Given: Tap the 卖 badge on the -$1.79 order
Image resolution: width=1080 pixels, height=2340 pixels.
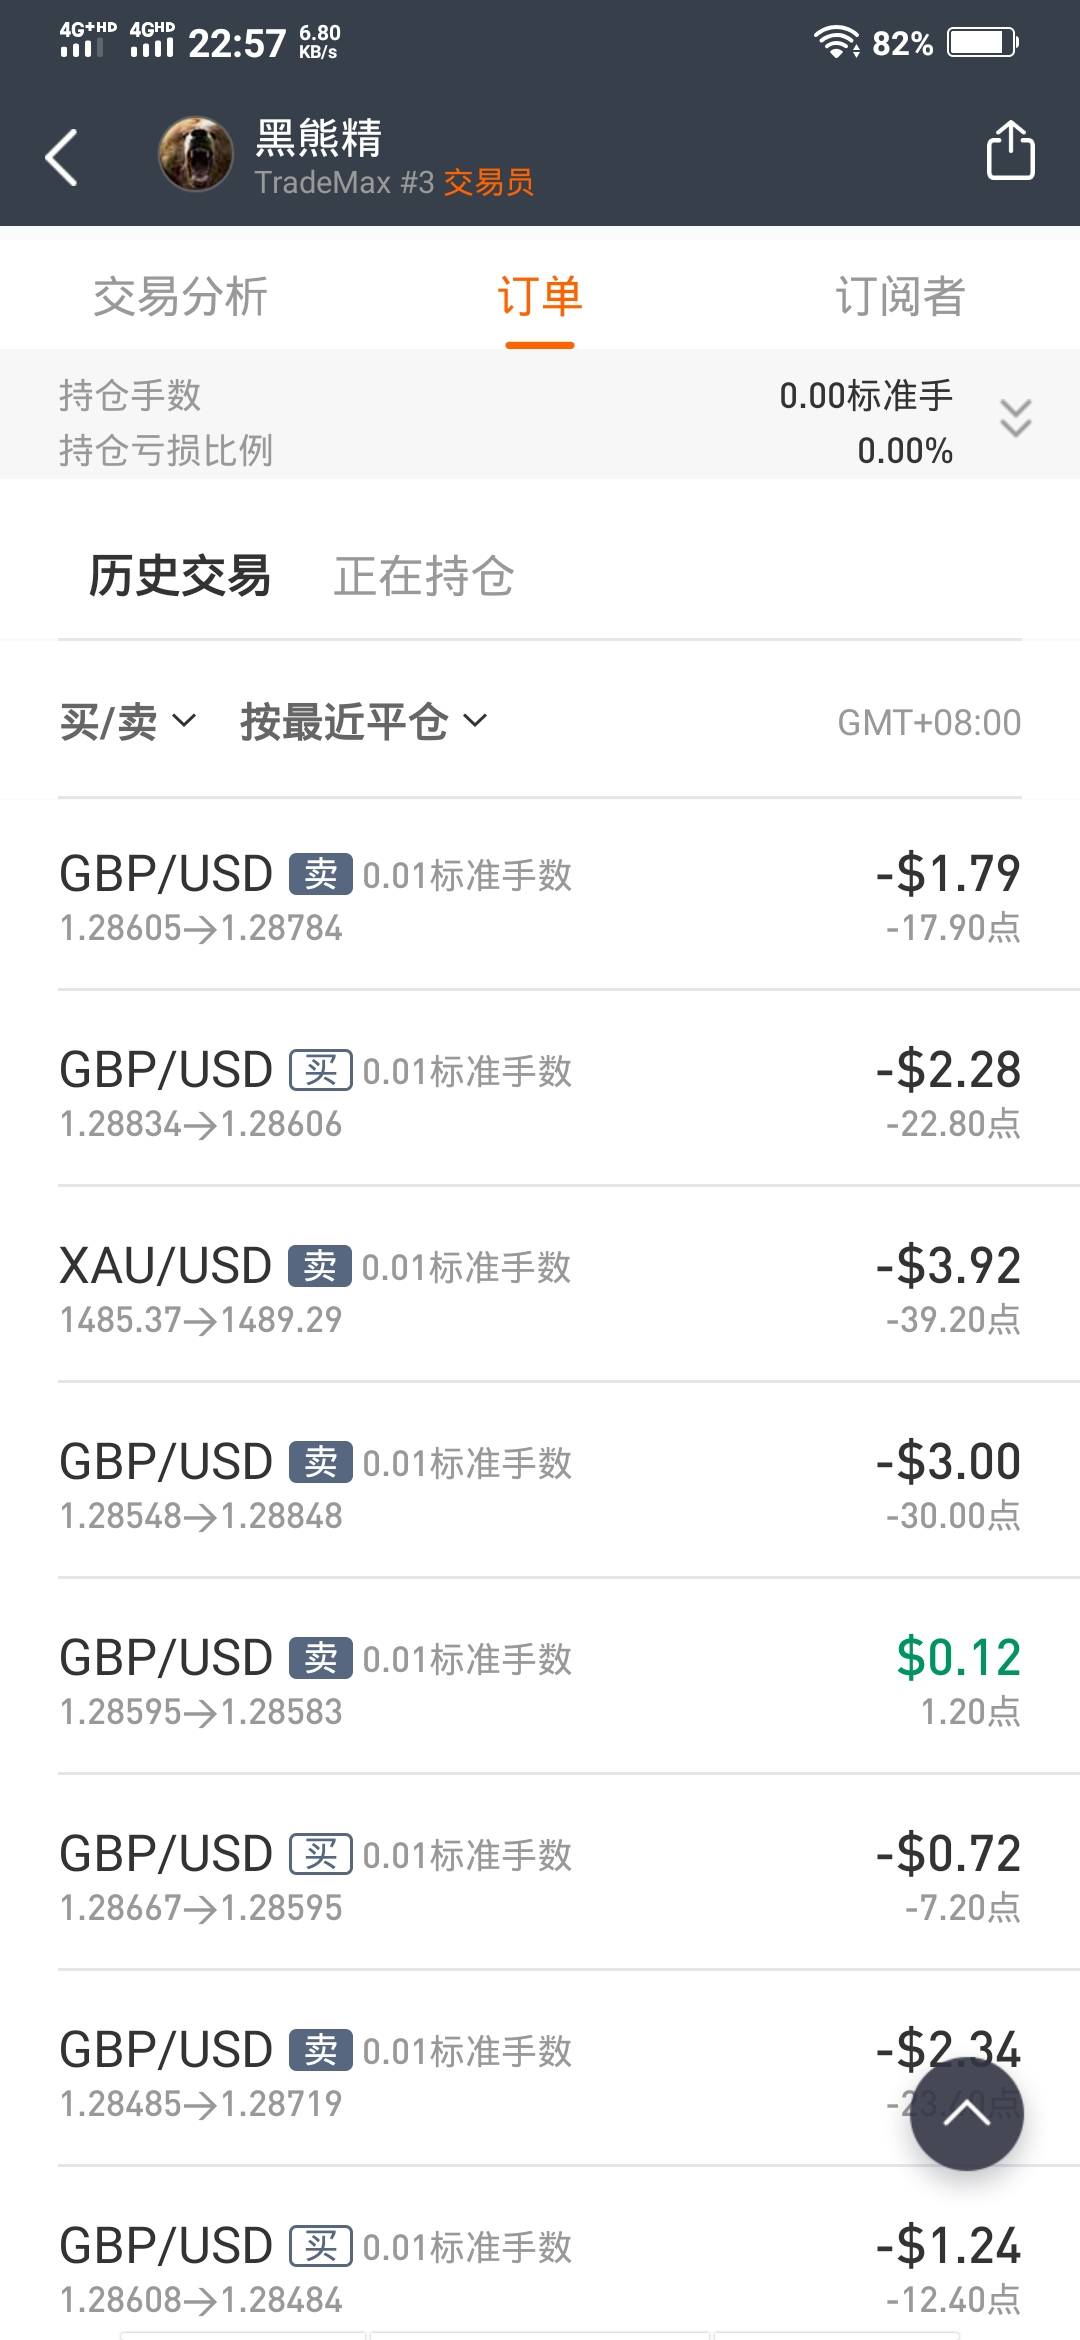Looking at the screenshot, I should 320,874.
